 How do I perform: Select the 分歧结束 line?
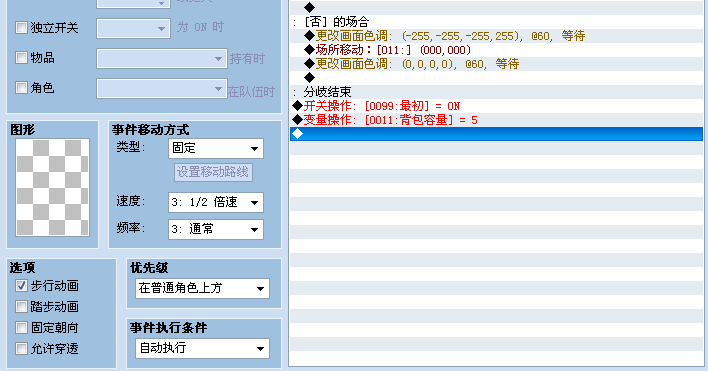pos(496,92)
